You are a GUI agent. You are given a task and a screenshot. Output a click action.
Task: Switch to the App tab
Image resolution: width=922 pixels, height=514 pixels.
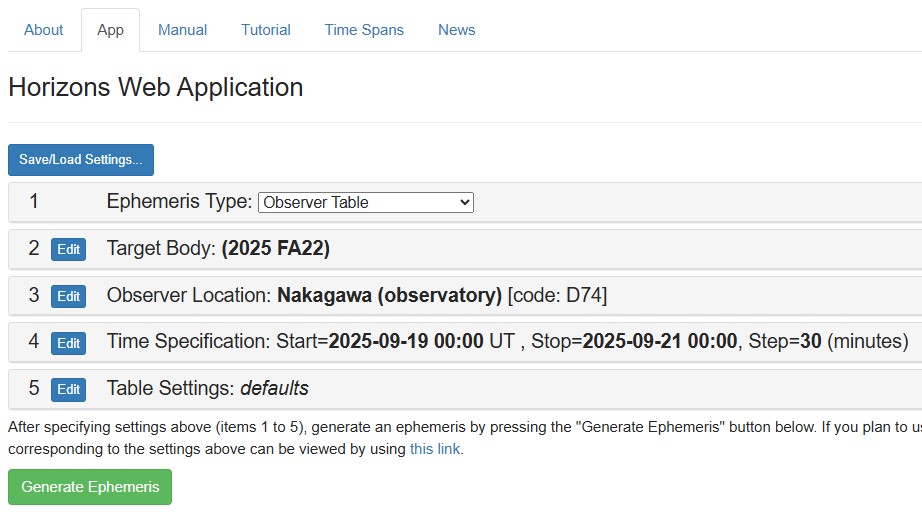click(x=110, y=30)
